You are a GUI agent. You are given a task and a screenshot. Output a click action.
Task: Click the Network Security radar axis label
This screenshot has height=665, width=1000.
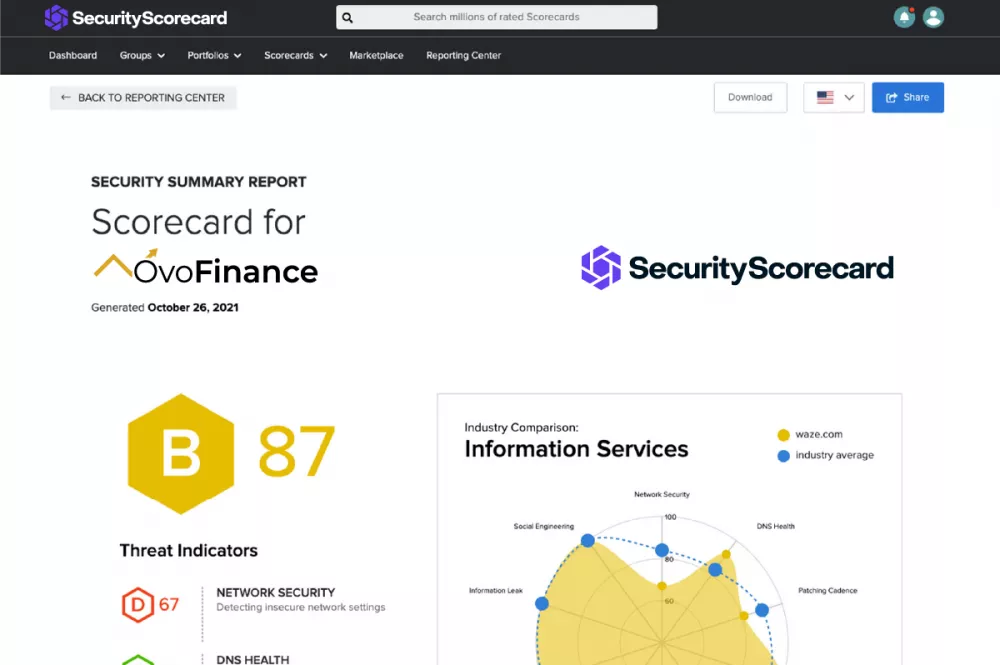pyautogui.click(x=661, y=494)
